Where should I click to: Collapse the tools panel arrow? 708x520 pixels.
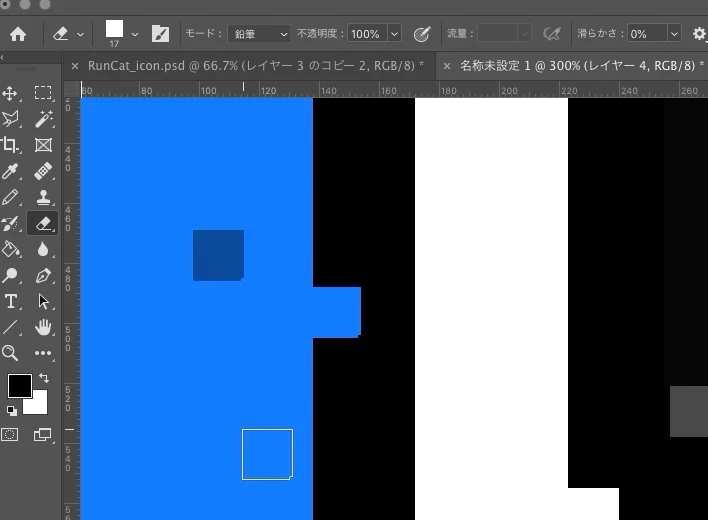click(2, 57)
